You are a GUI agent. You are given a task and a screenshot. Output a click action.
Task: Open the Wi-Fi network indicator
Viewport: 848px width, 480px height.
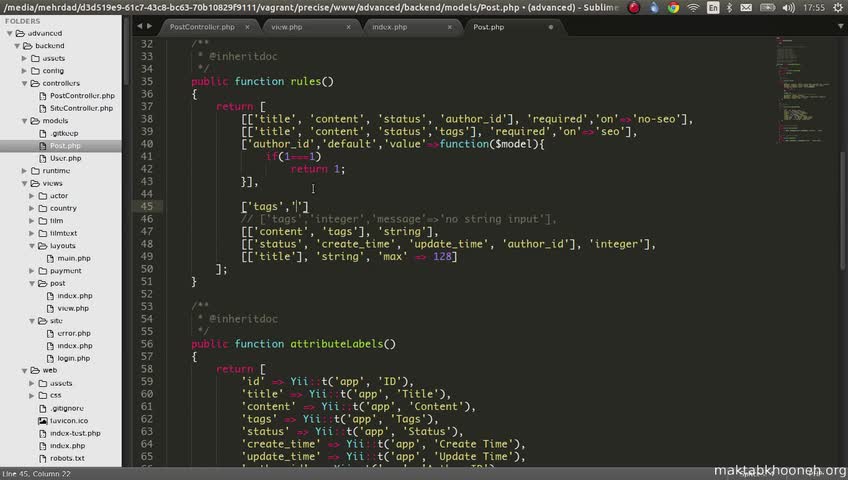click(x=693, y=7)
